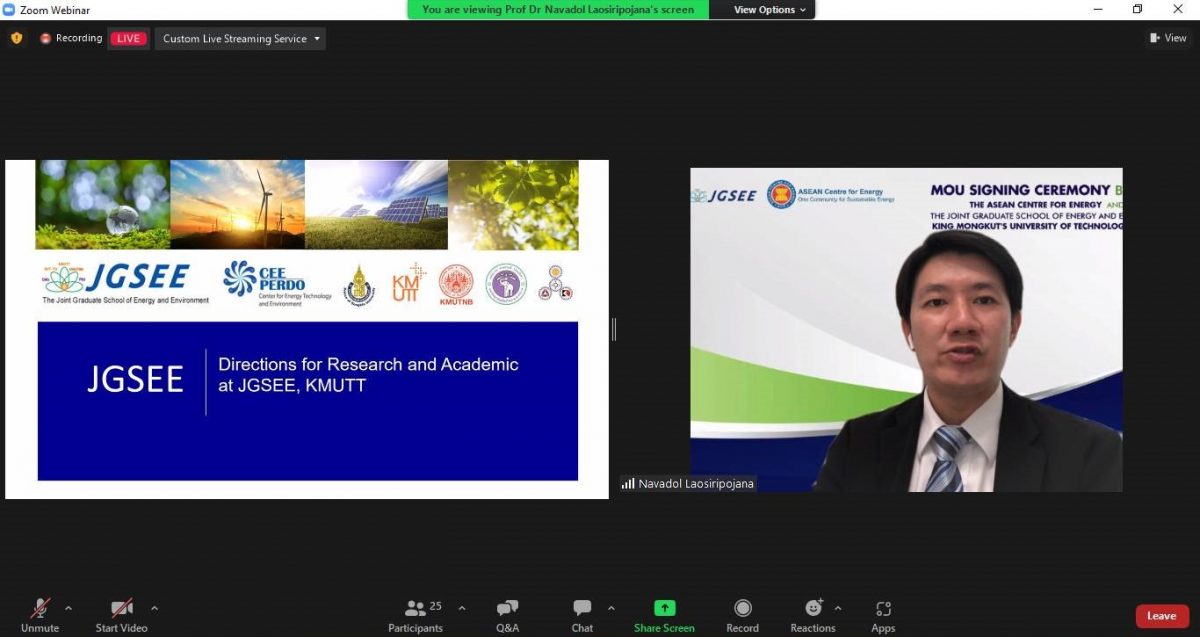1200x637 pixels.
Task: Open Custom Live Streaming Service dropdown
Action: [x=241, y=39]
